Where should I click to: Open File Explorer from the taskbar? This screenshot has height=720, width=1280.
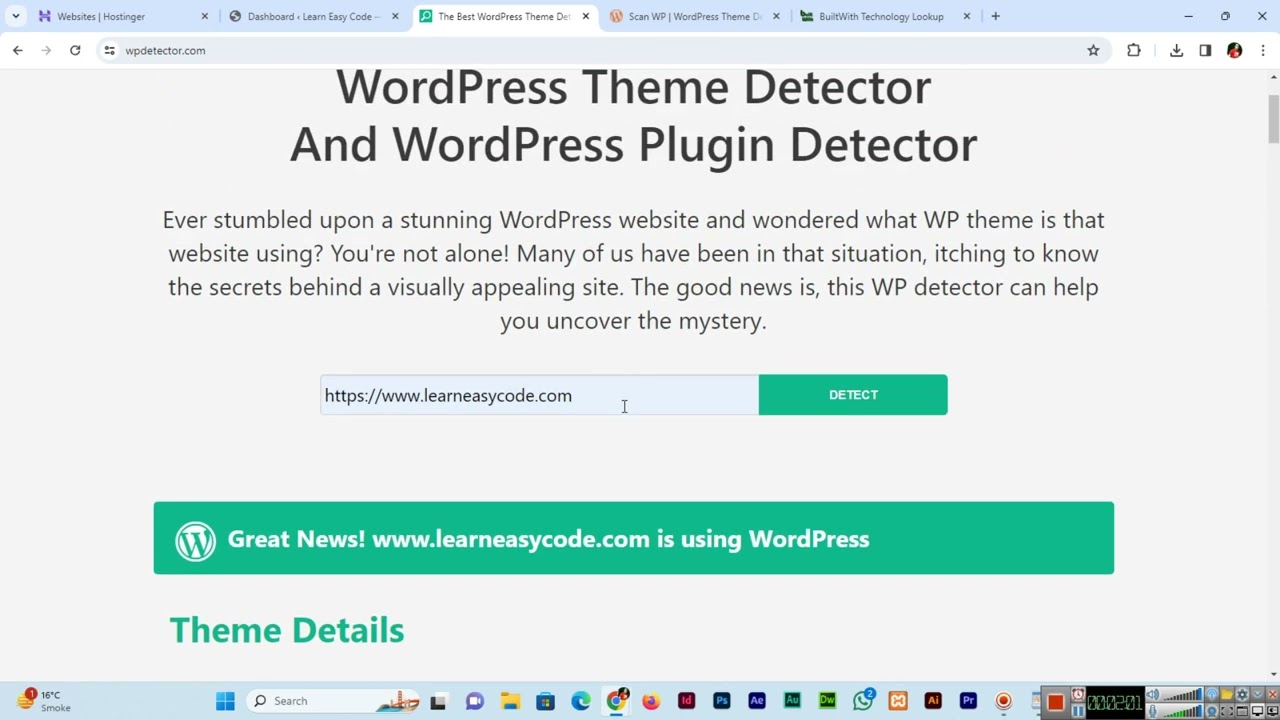click(510, 701)
